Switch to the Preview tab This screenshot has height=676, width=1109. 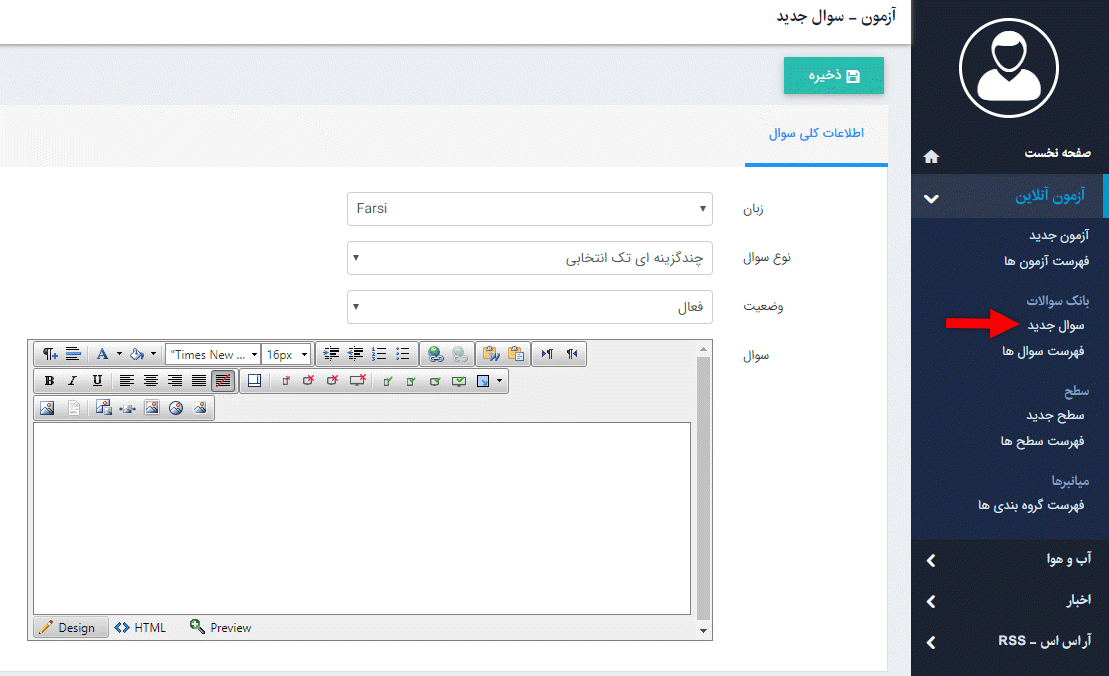[x=219, y=627]
